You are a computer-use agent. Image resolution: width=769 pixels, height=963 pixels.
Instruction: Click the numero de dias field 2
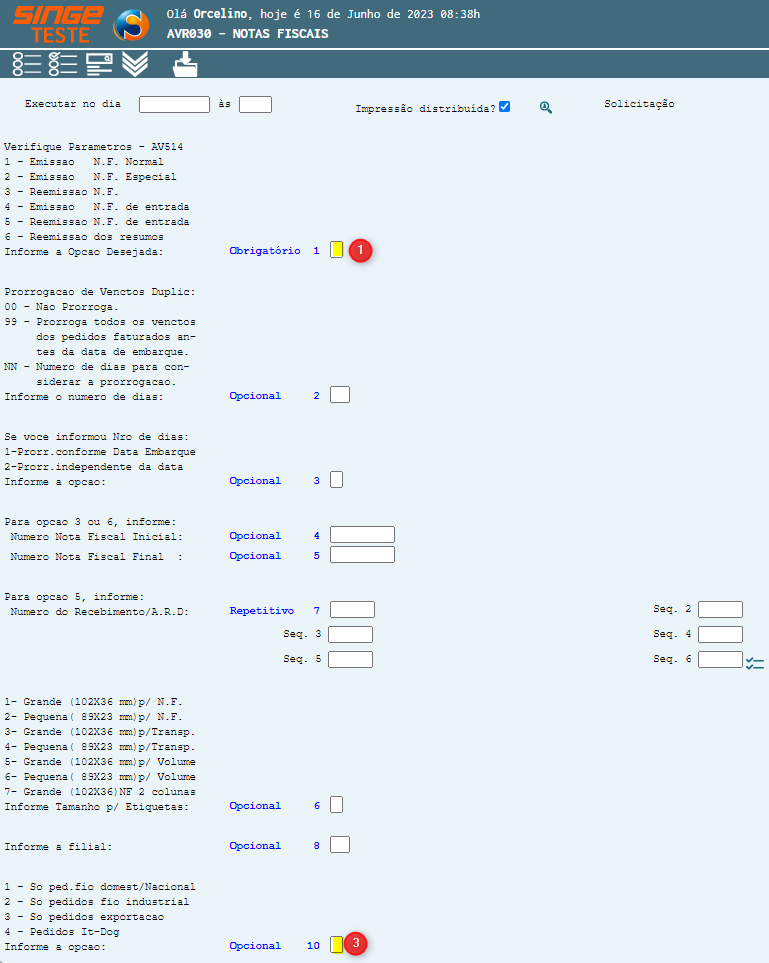coord(340,394)
